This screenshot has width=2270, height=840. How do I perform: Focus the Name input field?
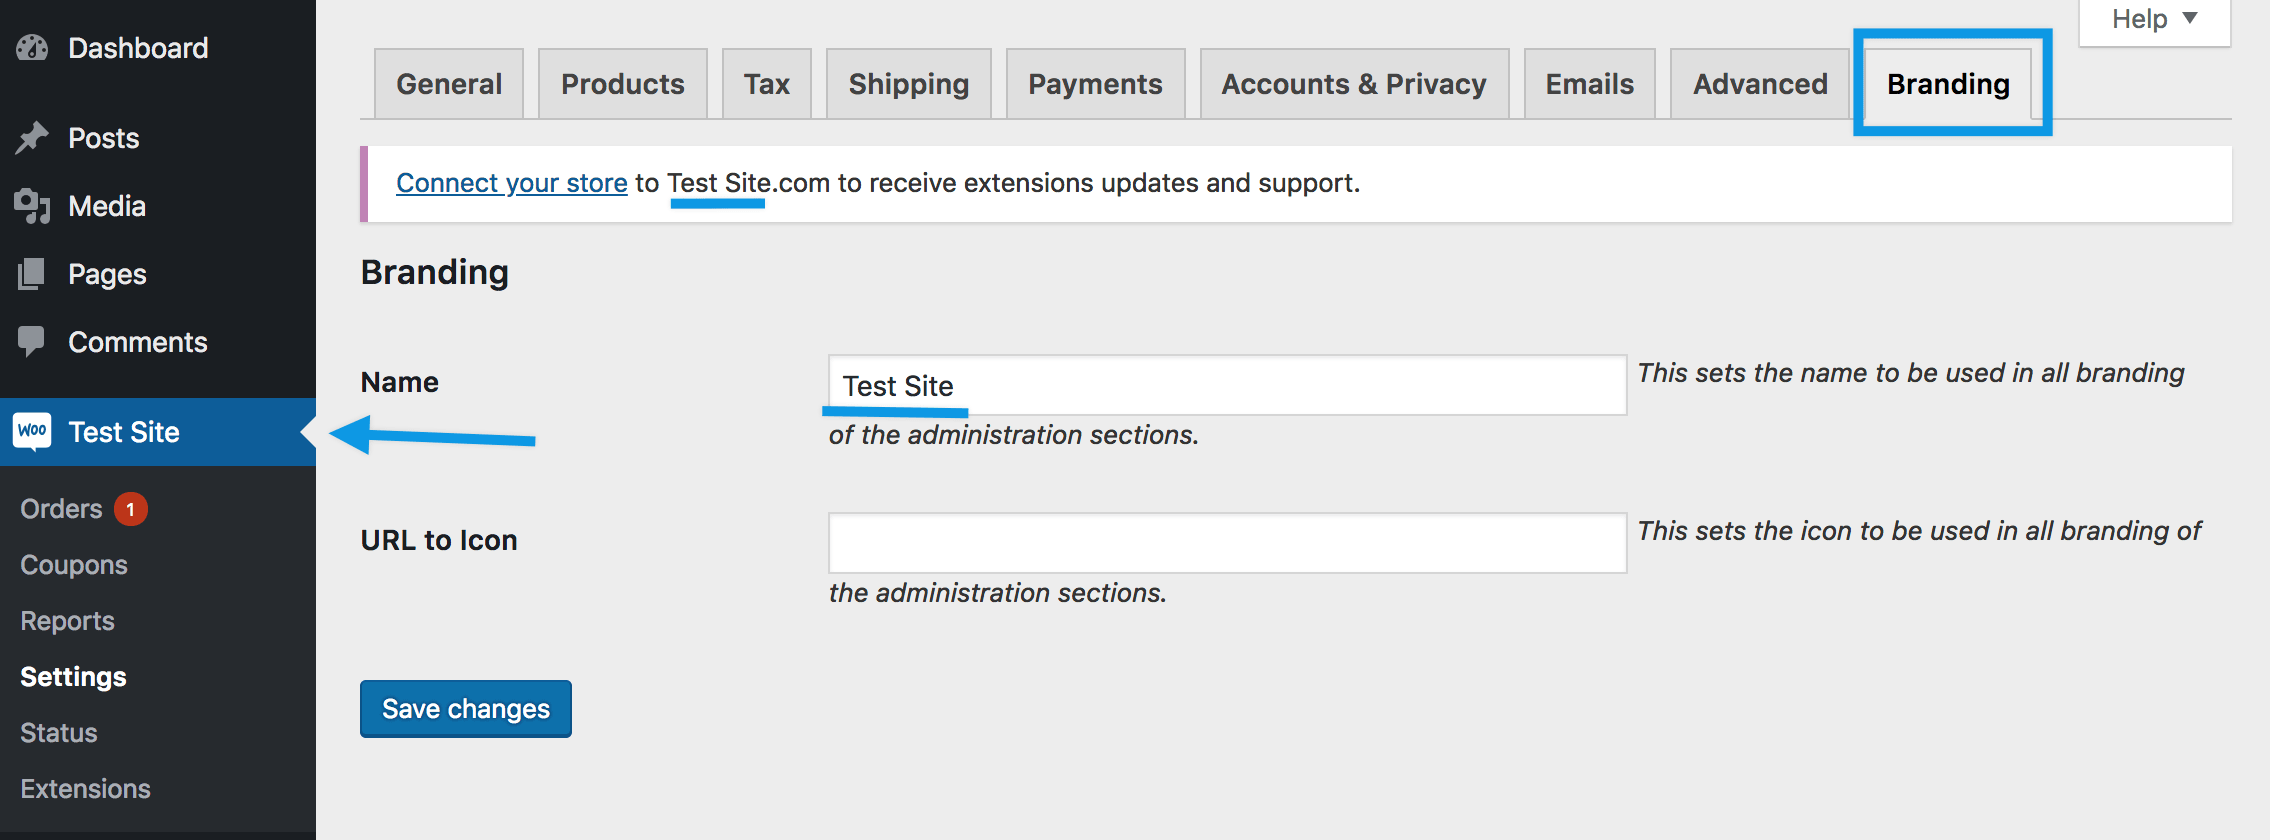click(1227, 385)
